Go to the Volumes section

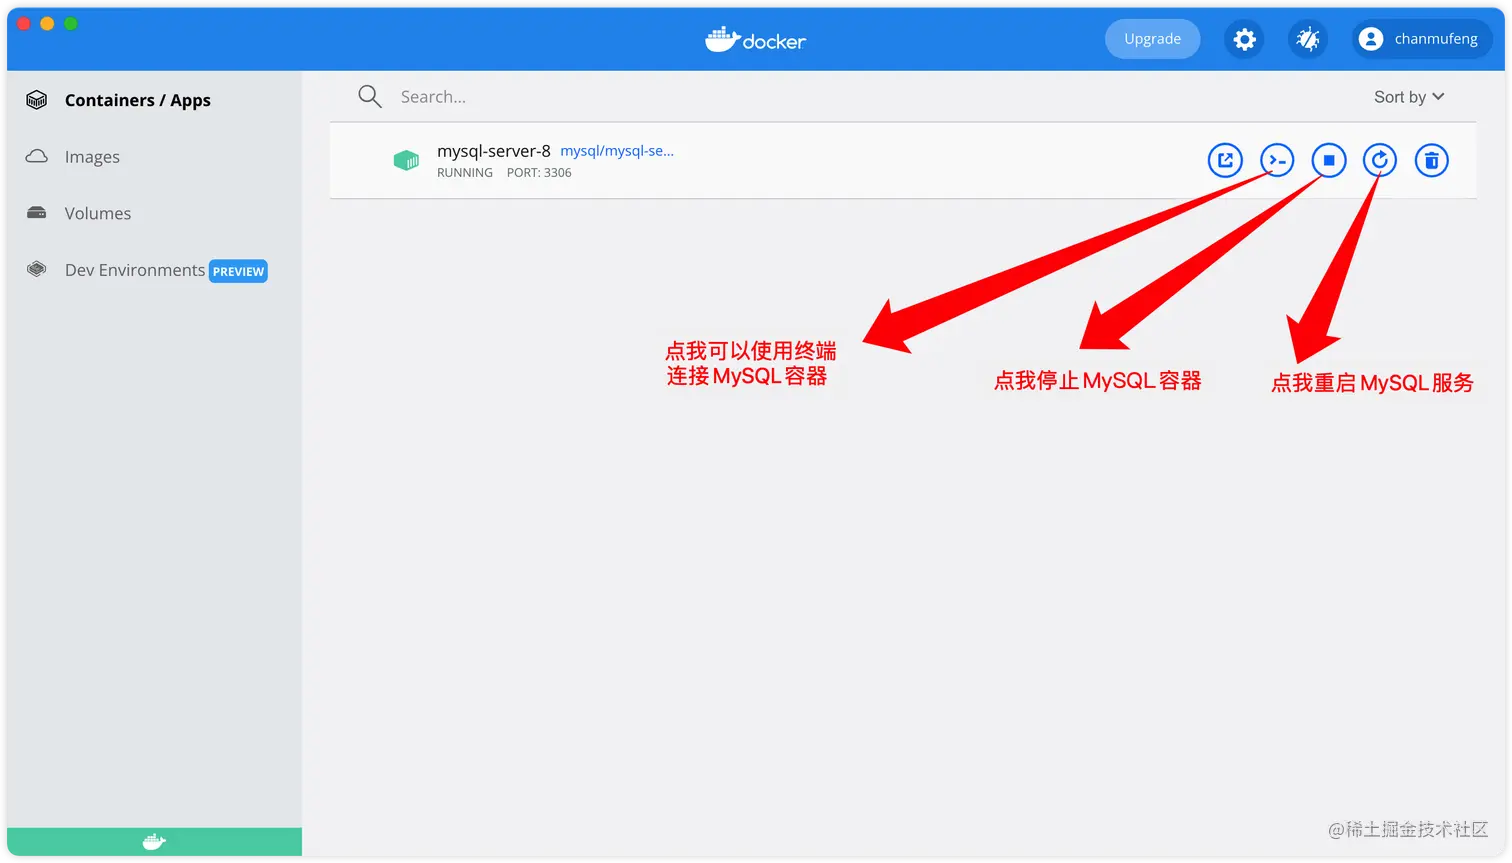pos(98,213)
